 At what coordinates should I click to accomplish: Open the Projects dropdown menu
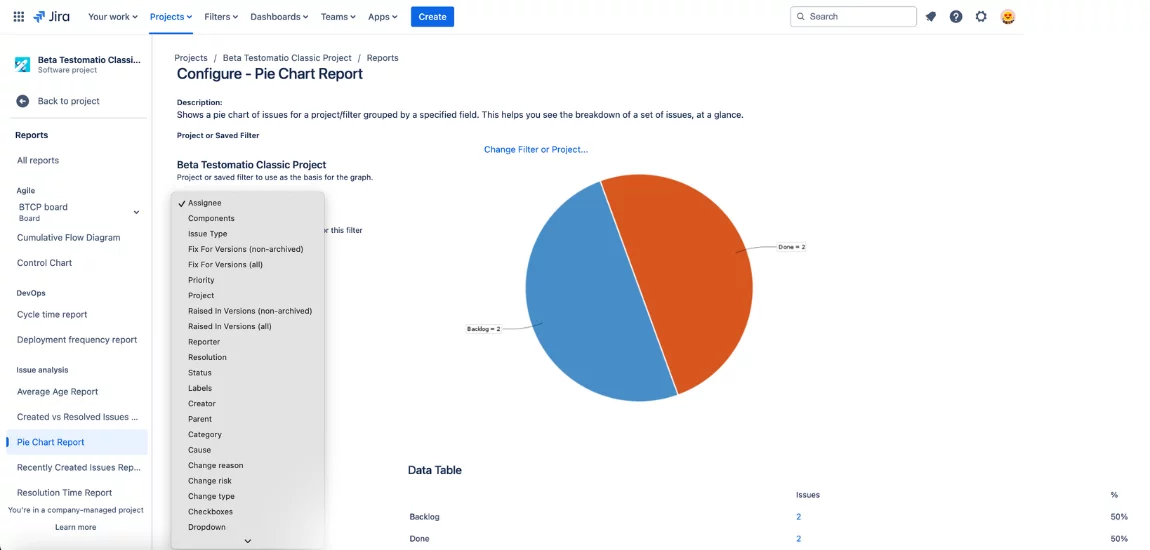pyautogui.click(x=171, y=16)
